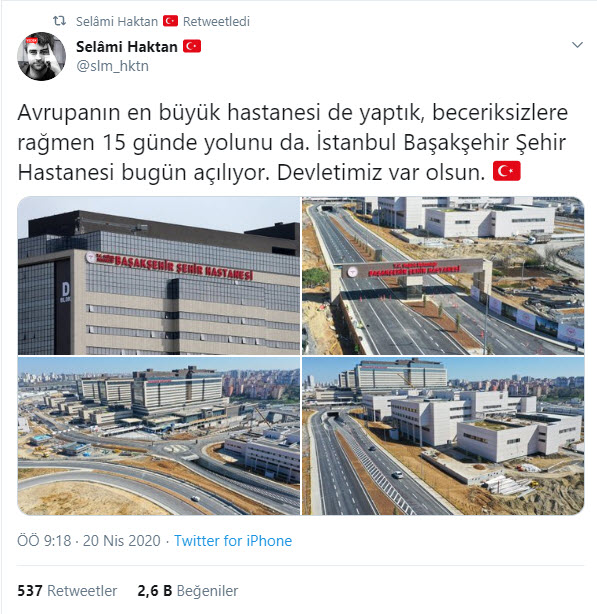
Task: Open the @slm_hktn handle link
Action: (113, 66)
